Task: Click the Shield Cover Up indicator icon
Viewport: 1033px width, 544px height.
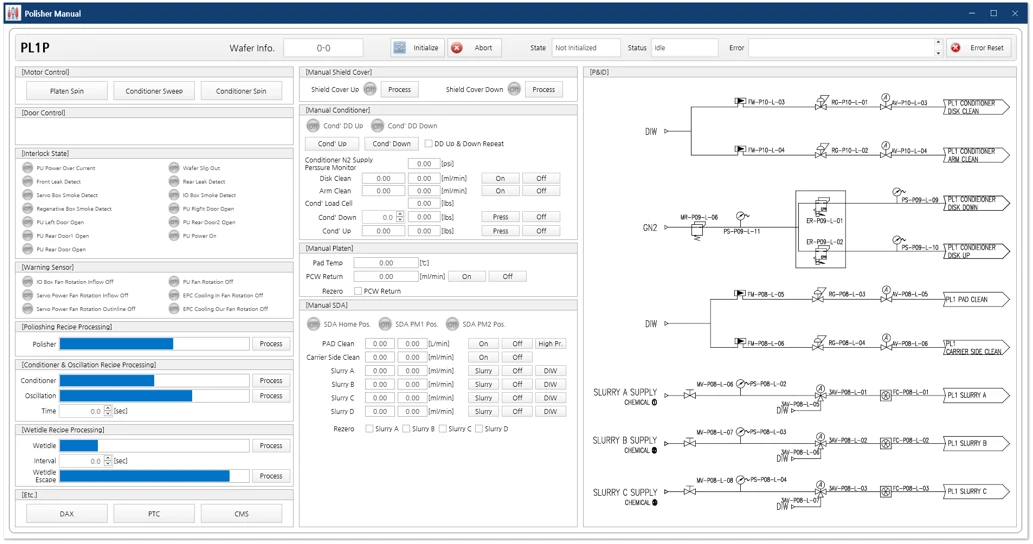Action: (x=370, y=90)
